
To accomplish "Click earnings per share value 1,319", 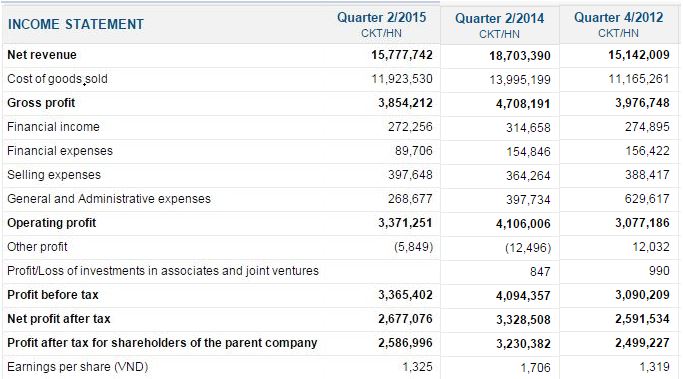I will (654, 367).
